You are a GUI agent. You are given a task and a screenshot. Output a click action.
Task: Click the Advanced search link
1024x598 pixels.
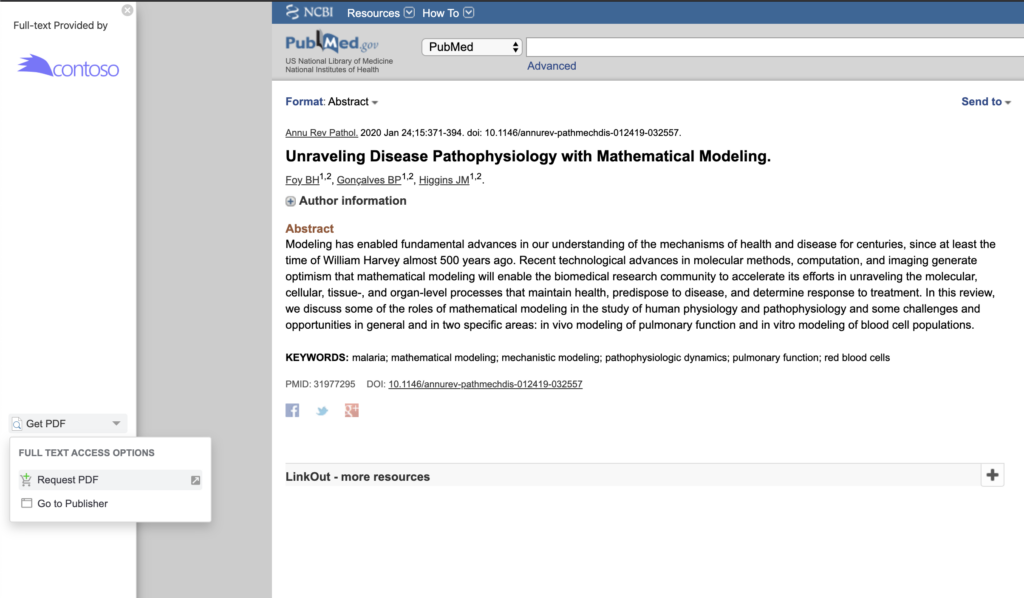[x=551, y=66]
